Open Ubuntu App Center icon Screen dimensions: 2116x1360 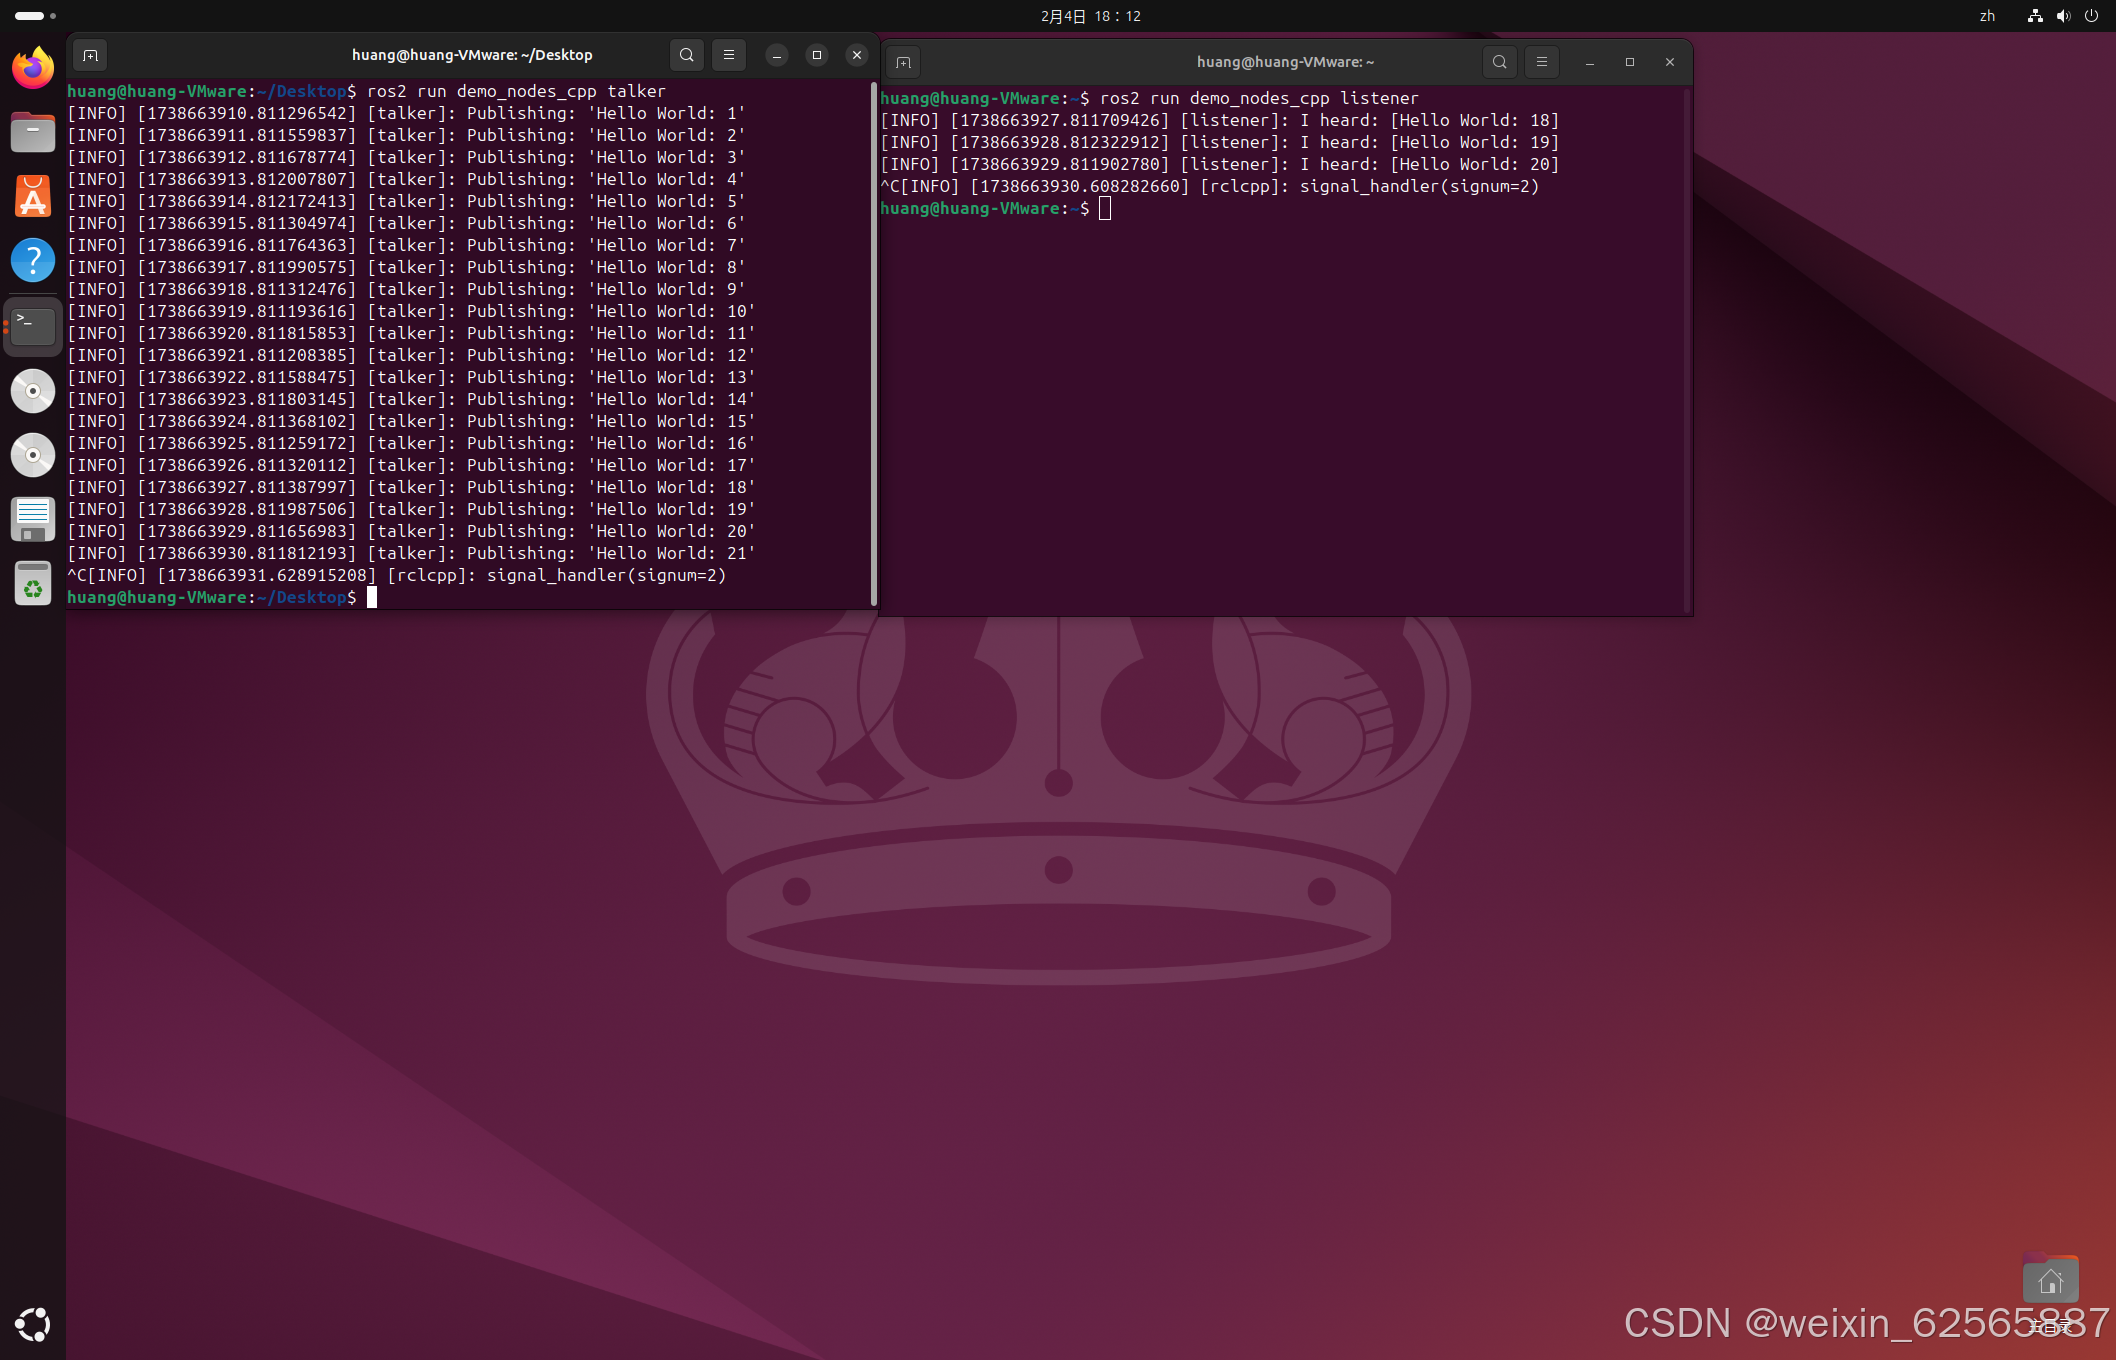click(x=33, y=197)
